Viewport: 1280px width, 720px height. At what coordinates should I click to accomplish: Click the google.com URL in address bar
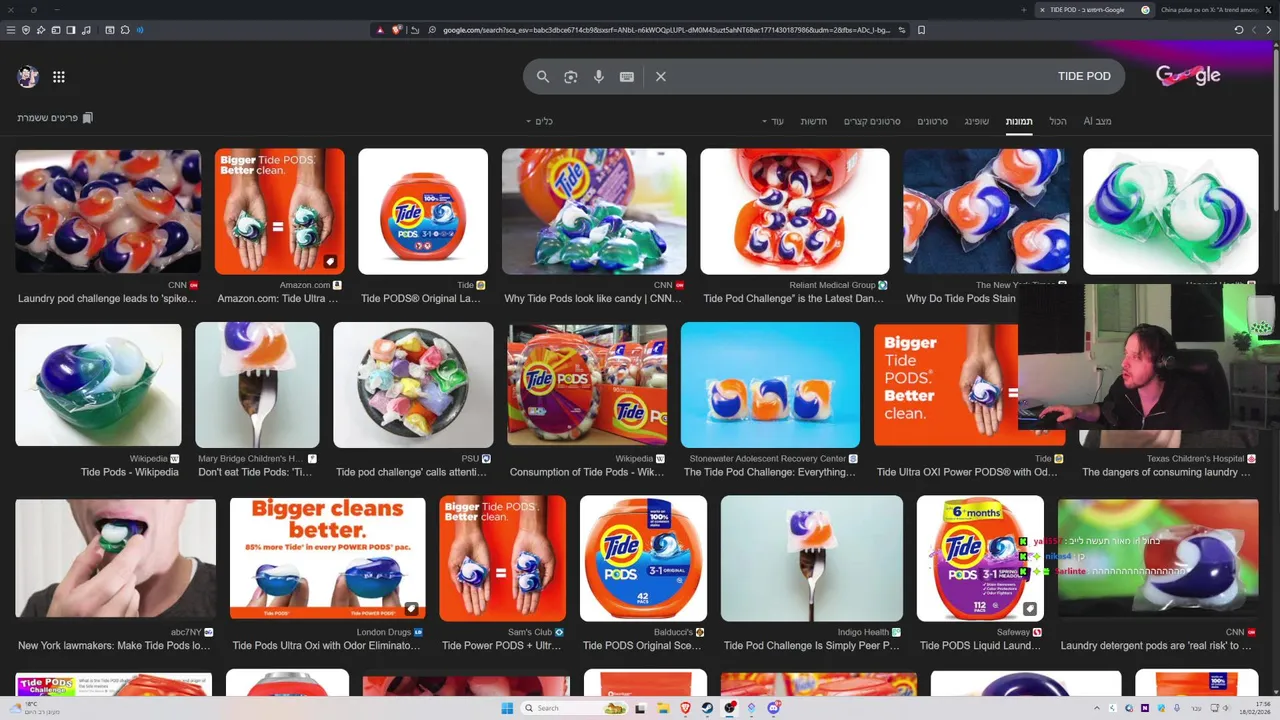pos(665,30)
